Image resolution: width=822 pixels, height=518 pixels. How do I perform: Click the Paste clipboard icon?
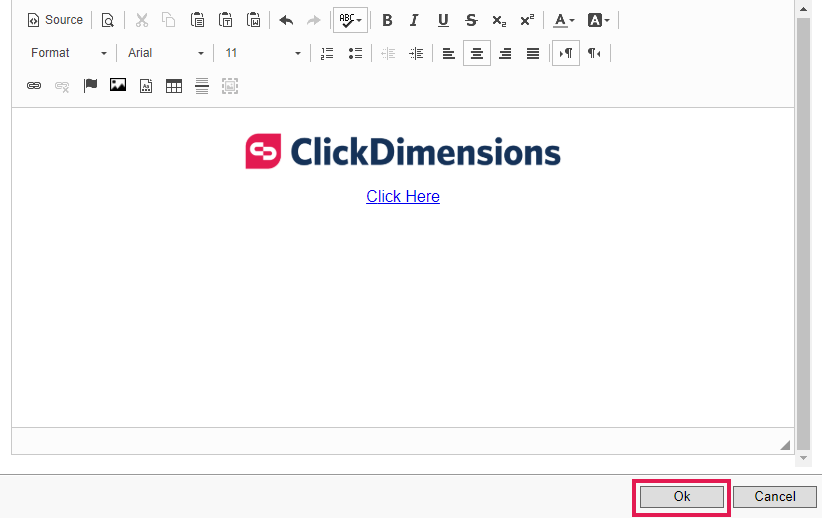pos(197,20)
